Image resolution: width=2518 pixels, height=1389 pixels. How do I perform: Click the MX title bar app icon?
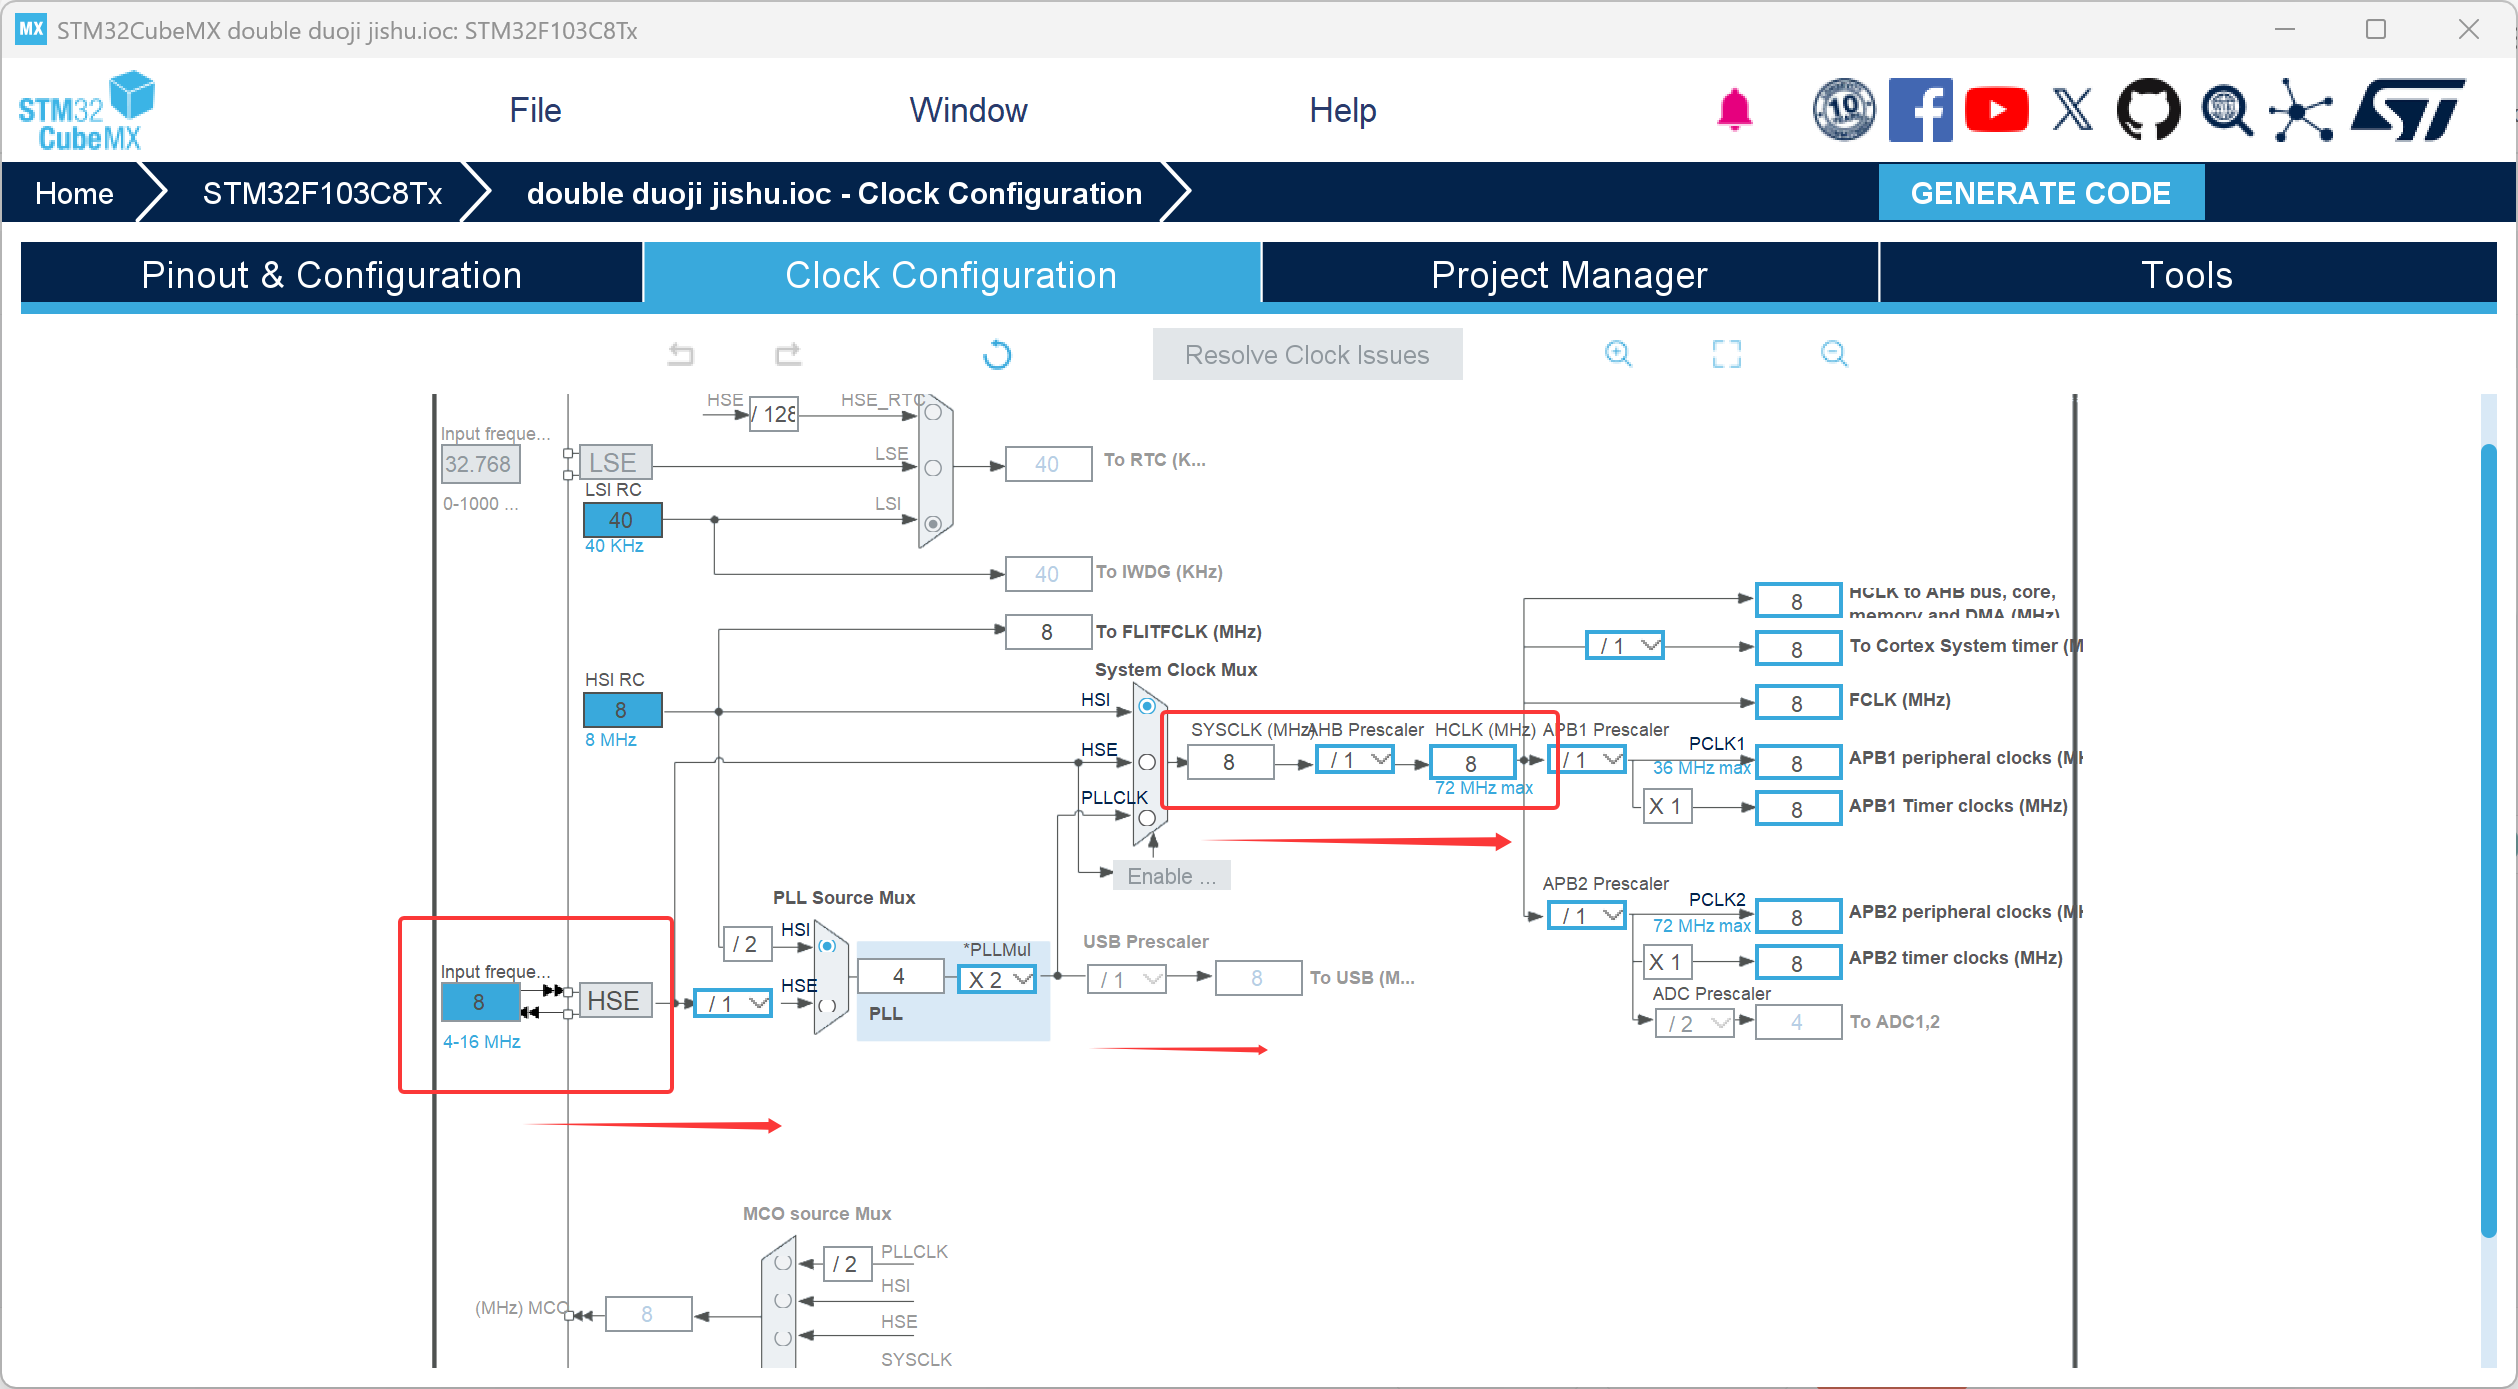coord(31,29)
